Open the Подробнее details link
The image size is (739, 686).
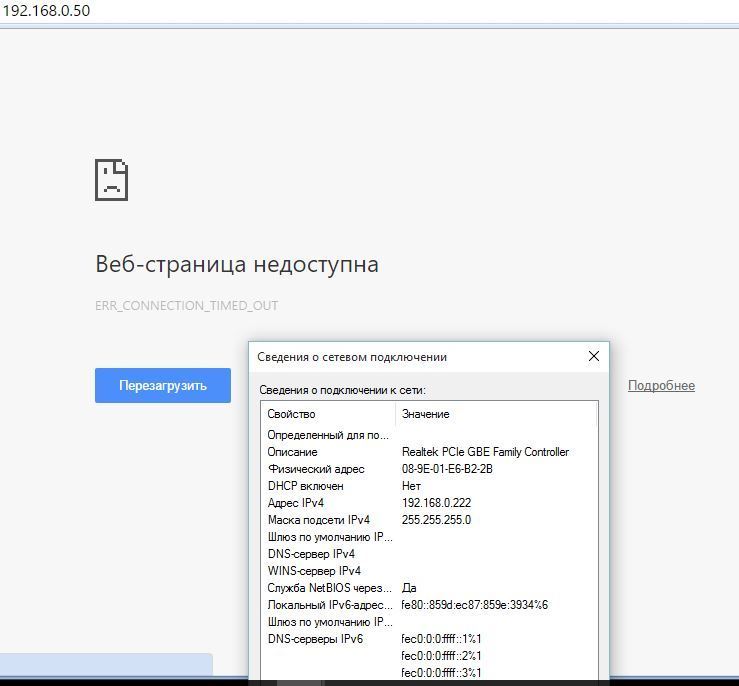point(661,386)
